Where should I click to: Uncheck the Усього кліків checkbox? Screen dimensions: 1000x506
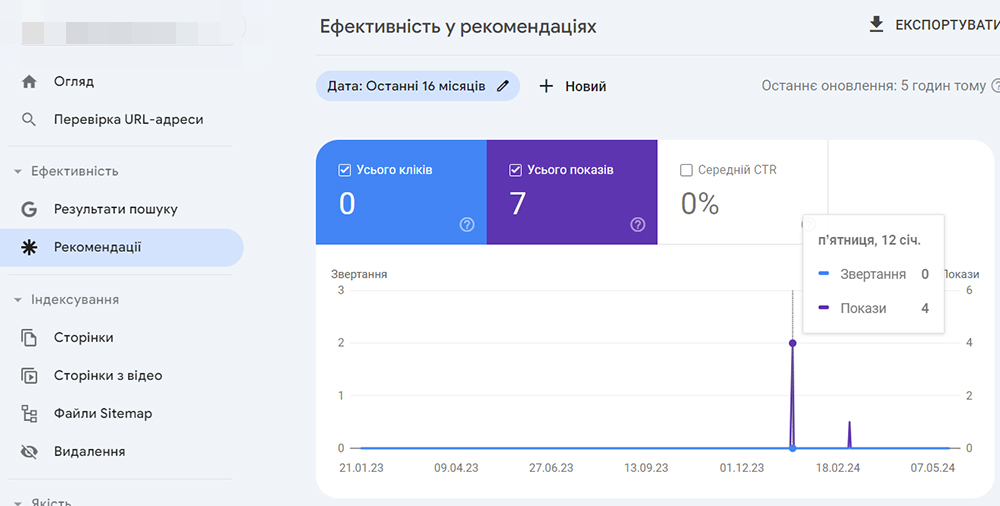pos(344,170)
